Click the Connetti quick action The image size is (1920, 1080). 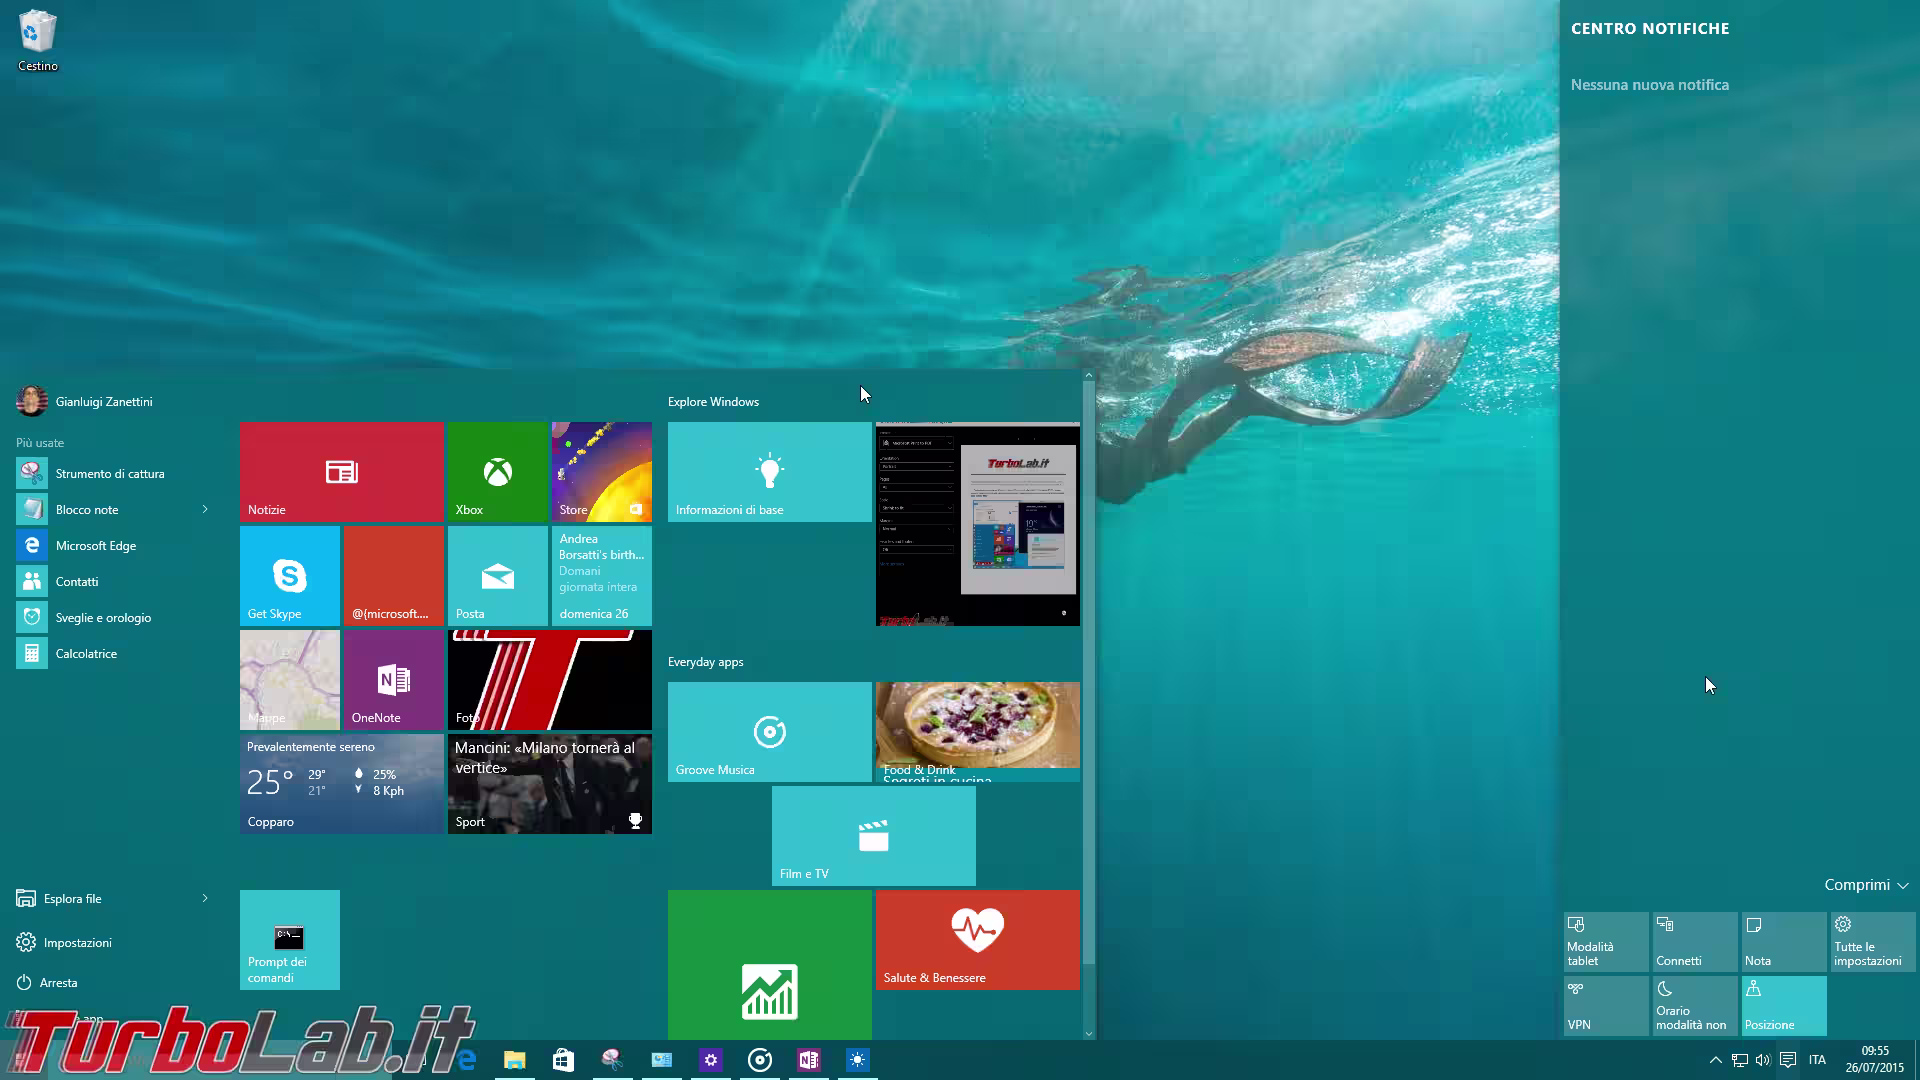click(1695, 941)
